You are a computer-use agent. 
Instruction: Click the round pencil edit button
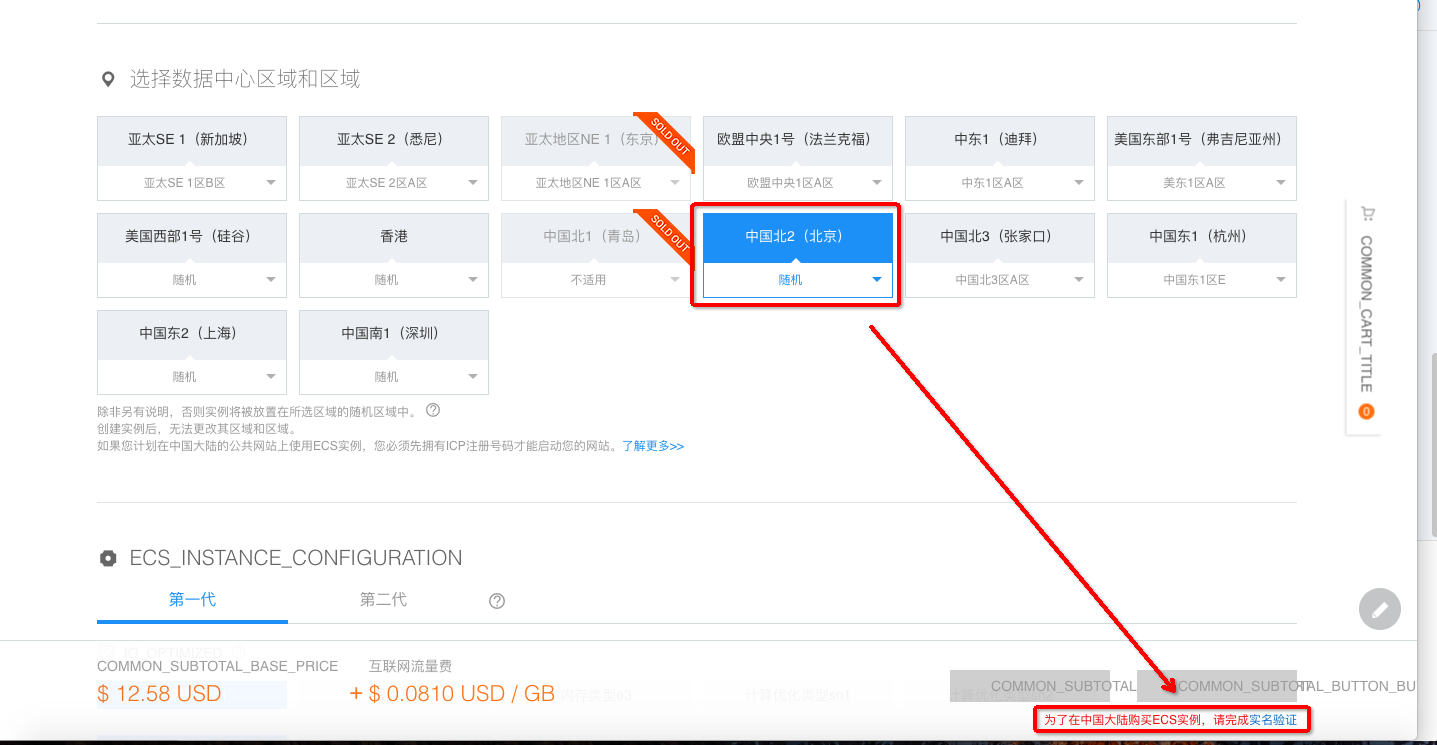pyautogui.click(x=1380, y=609)
